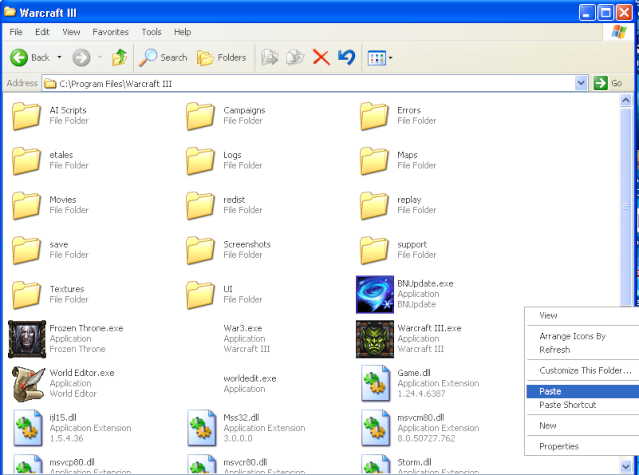The image size is (639, 475).
Task: Click the green Go button
Action: pos(608,83)
